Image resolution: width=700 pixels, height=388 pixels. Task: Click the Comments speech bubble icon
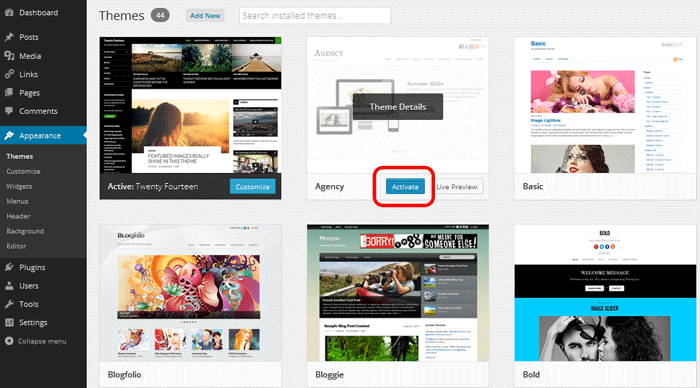(x=9, y=111)
